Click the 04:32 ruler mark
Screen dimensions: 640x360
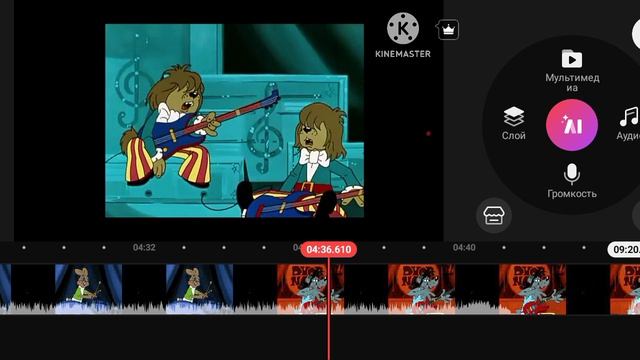pos(144,247)
